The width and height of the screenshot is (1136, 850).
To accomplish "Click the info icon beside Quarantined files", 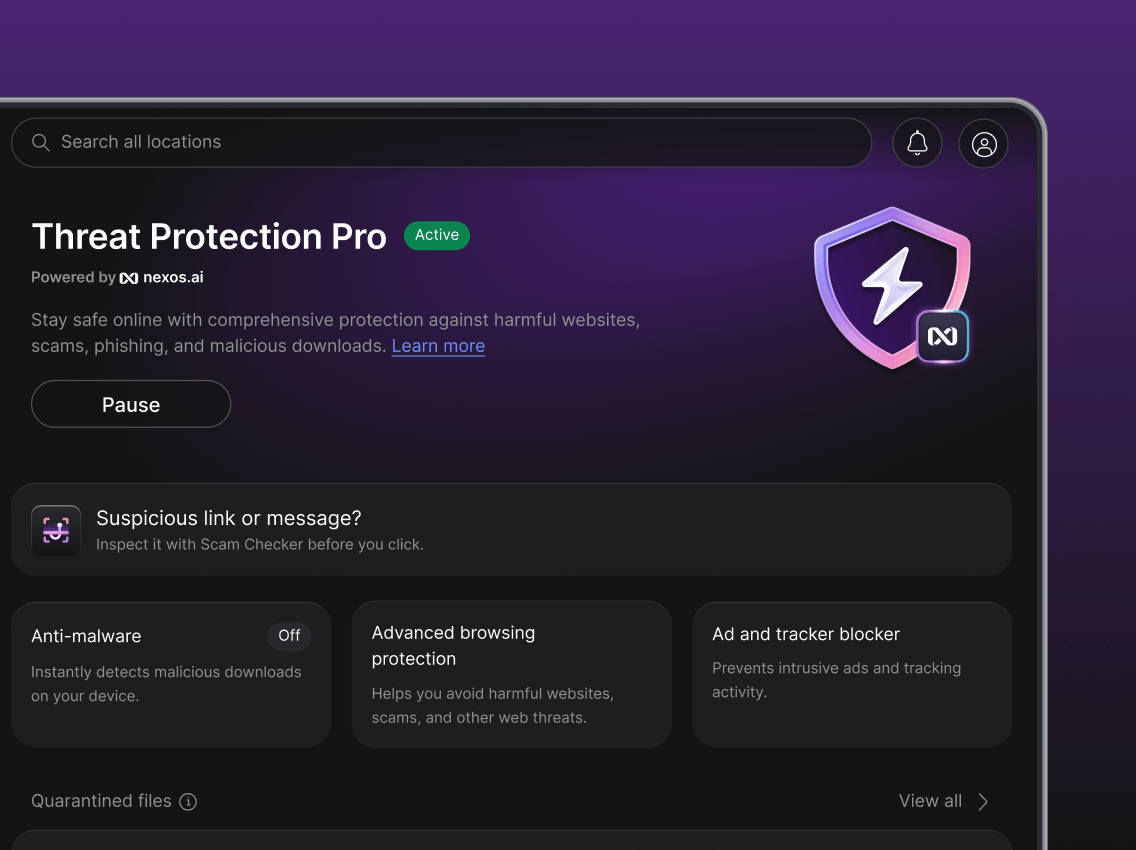I will tap(189, 801).
